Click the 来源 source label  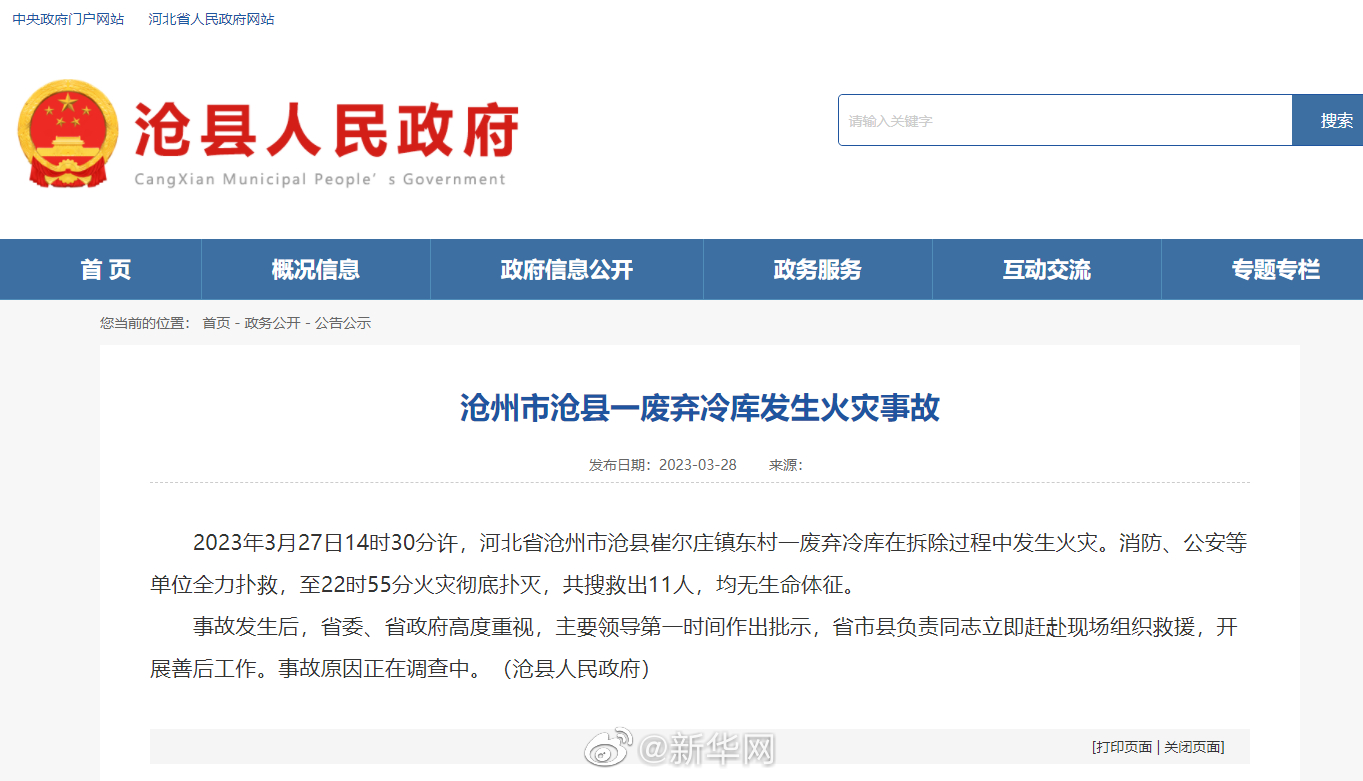(783, 464)
